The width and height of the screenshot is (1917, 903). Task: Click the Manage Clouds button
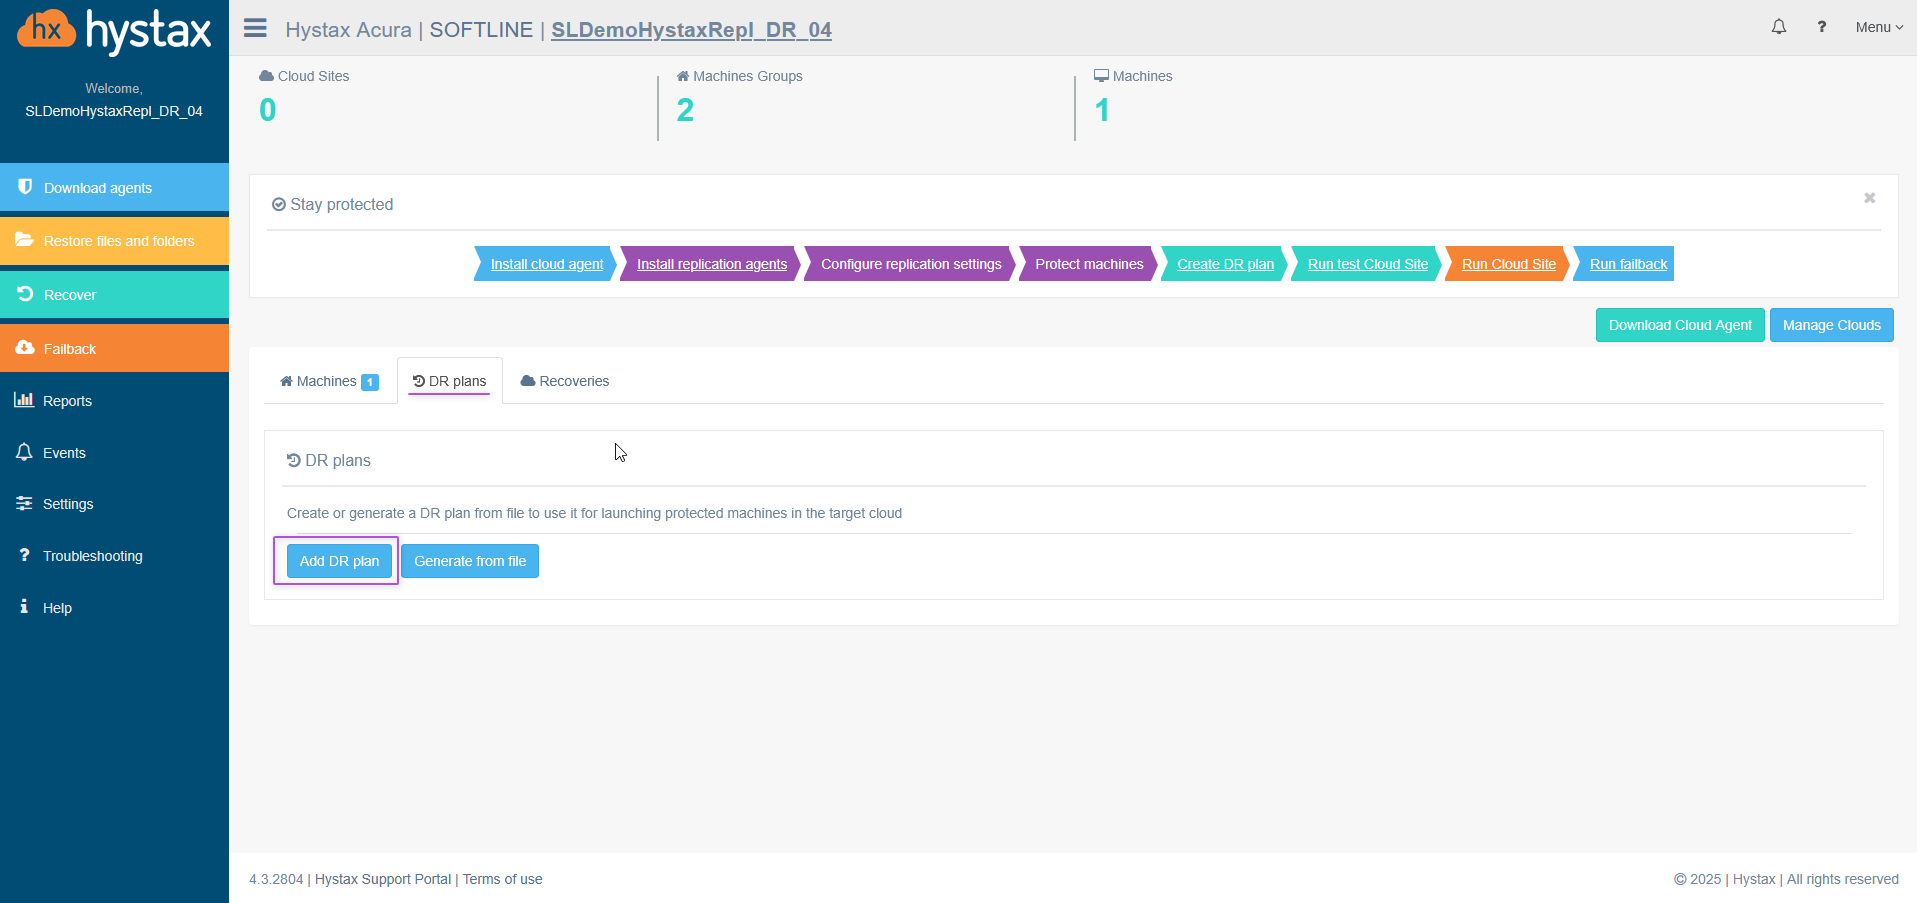(1831, 325)
